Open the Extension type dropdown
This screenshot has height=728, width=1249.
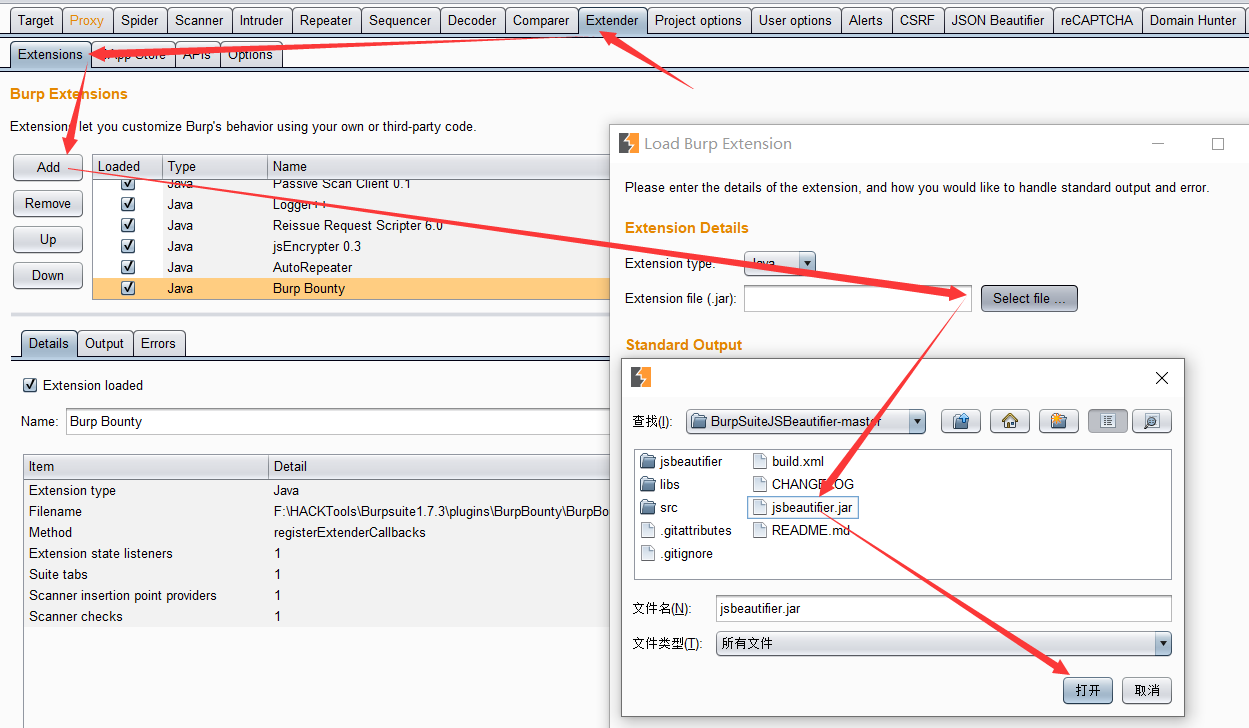click(x=780, y=264)
